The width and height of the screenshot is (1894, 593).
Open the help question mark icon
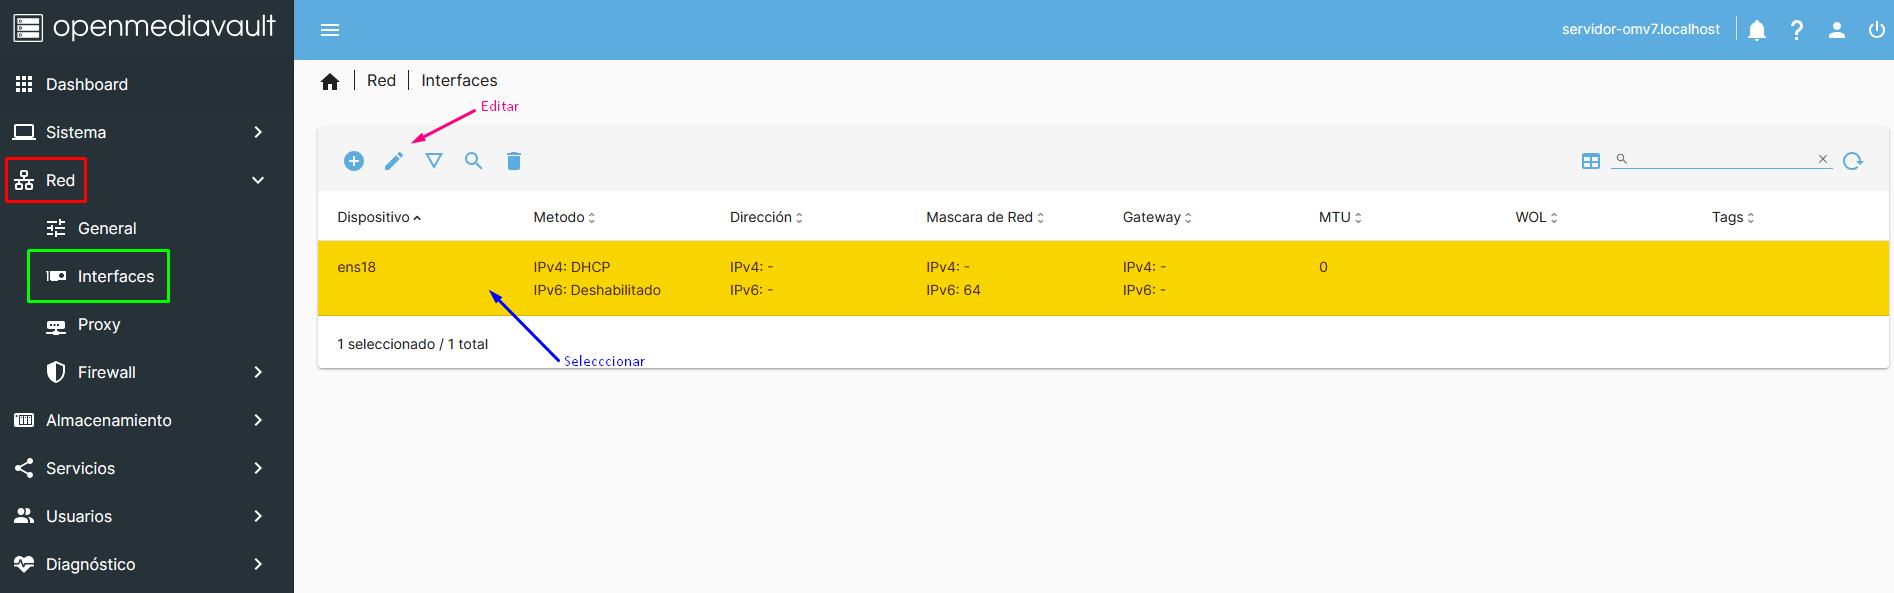pos(1797,30)
